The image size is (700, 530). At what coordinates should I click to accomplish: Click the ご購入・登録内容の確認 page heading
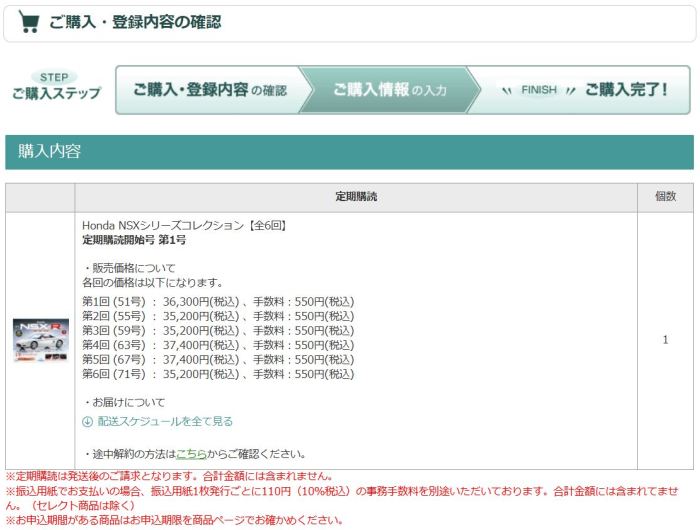coord(135,21)
